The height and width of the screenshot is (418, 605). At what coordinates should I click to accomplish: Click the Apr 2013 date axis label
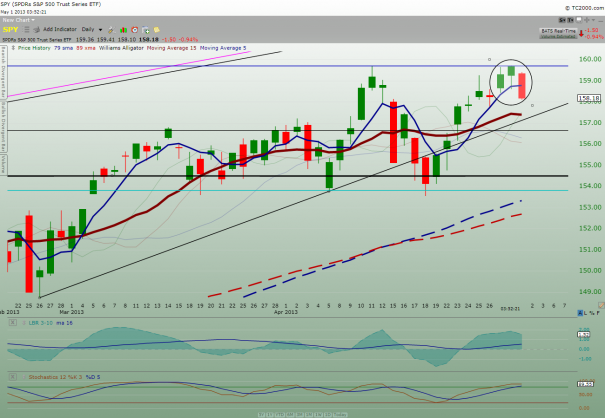click(x=286, y=312)
